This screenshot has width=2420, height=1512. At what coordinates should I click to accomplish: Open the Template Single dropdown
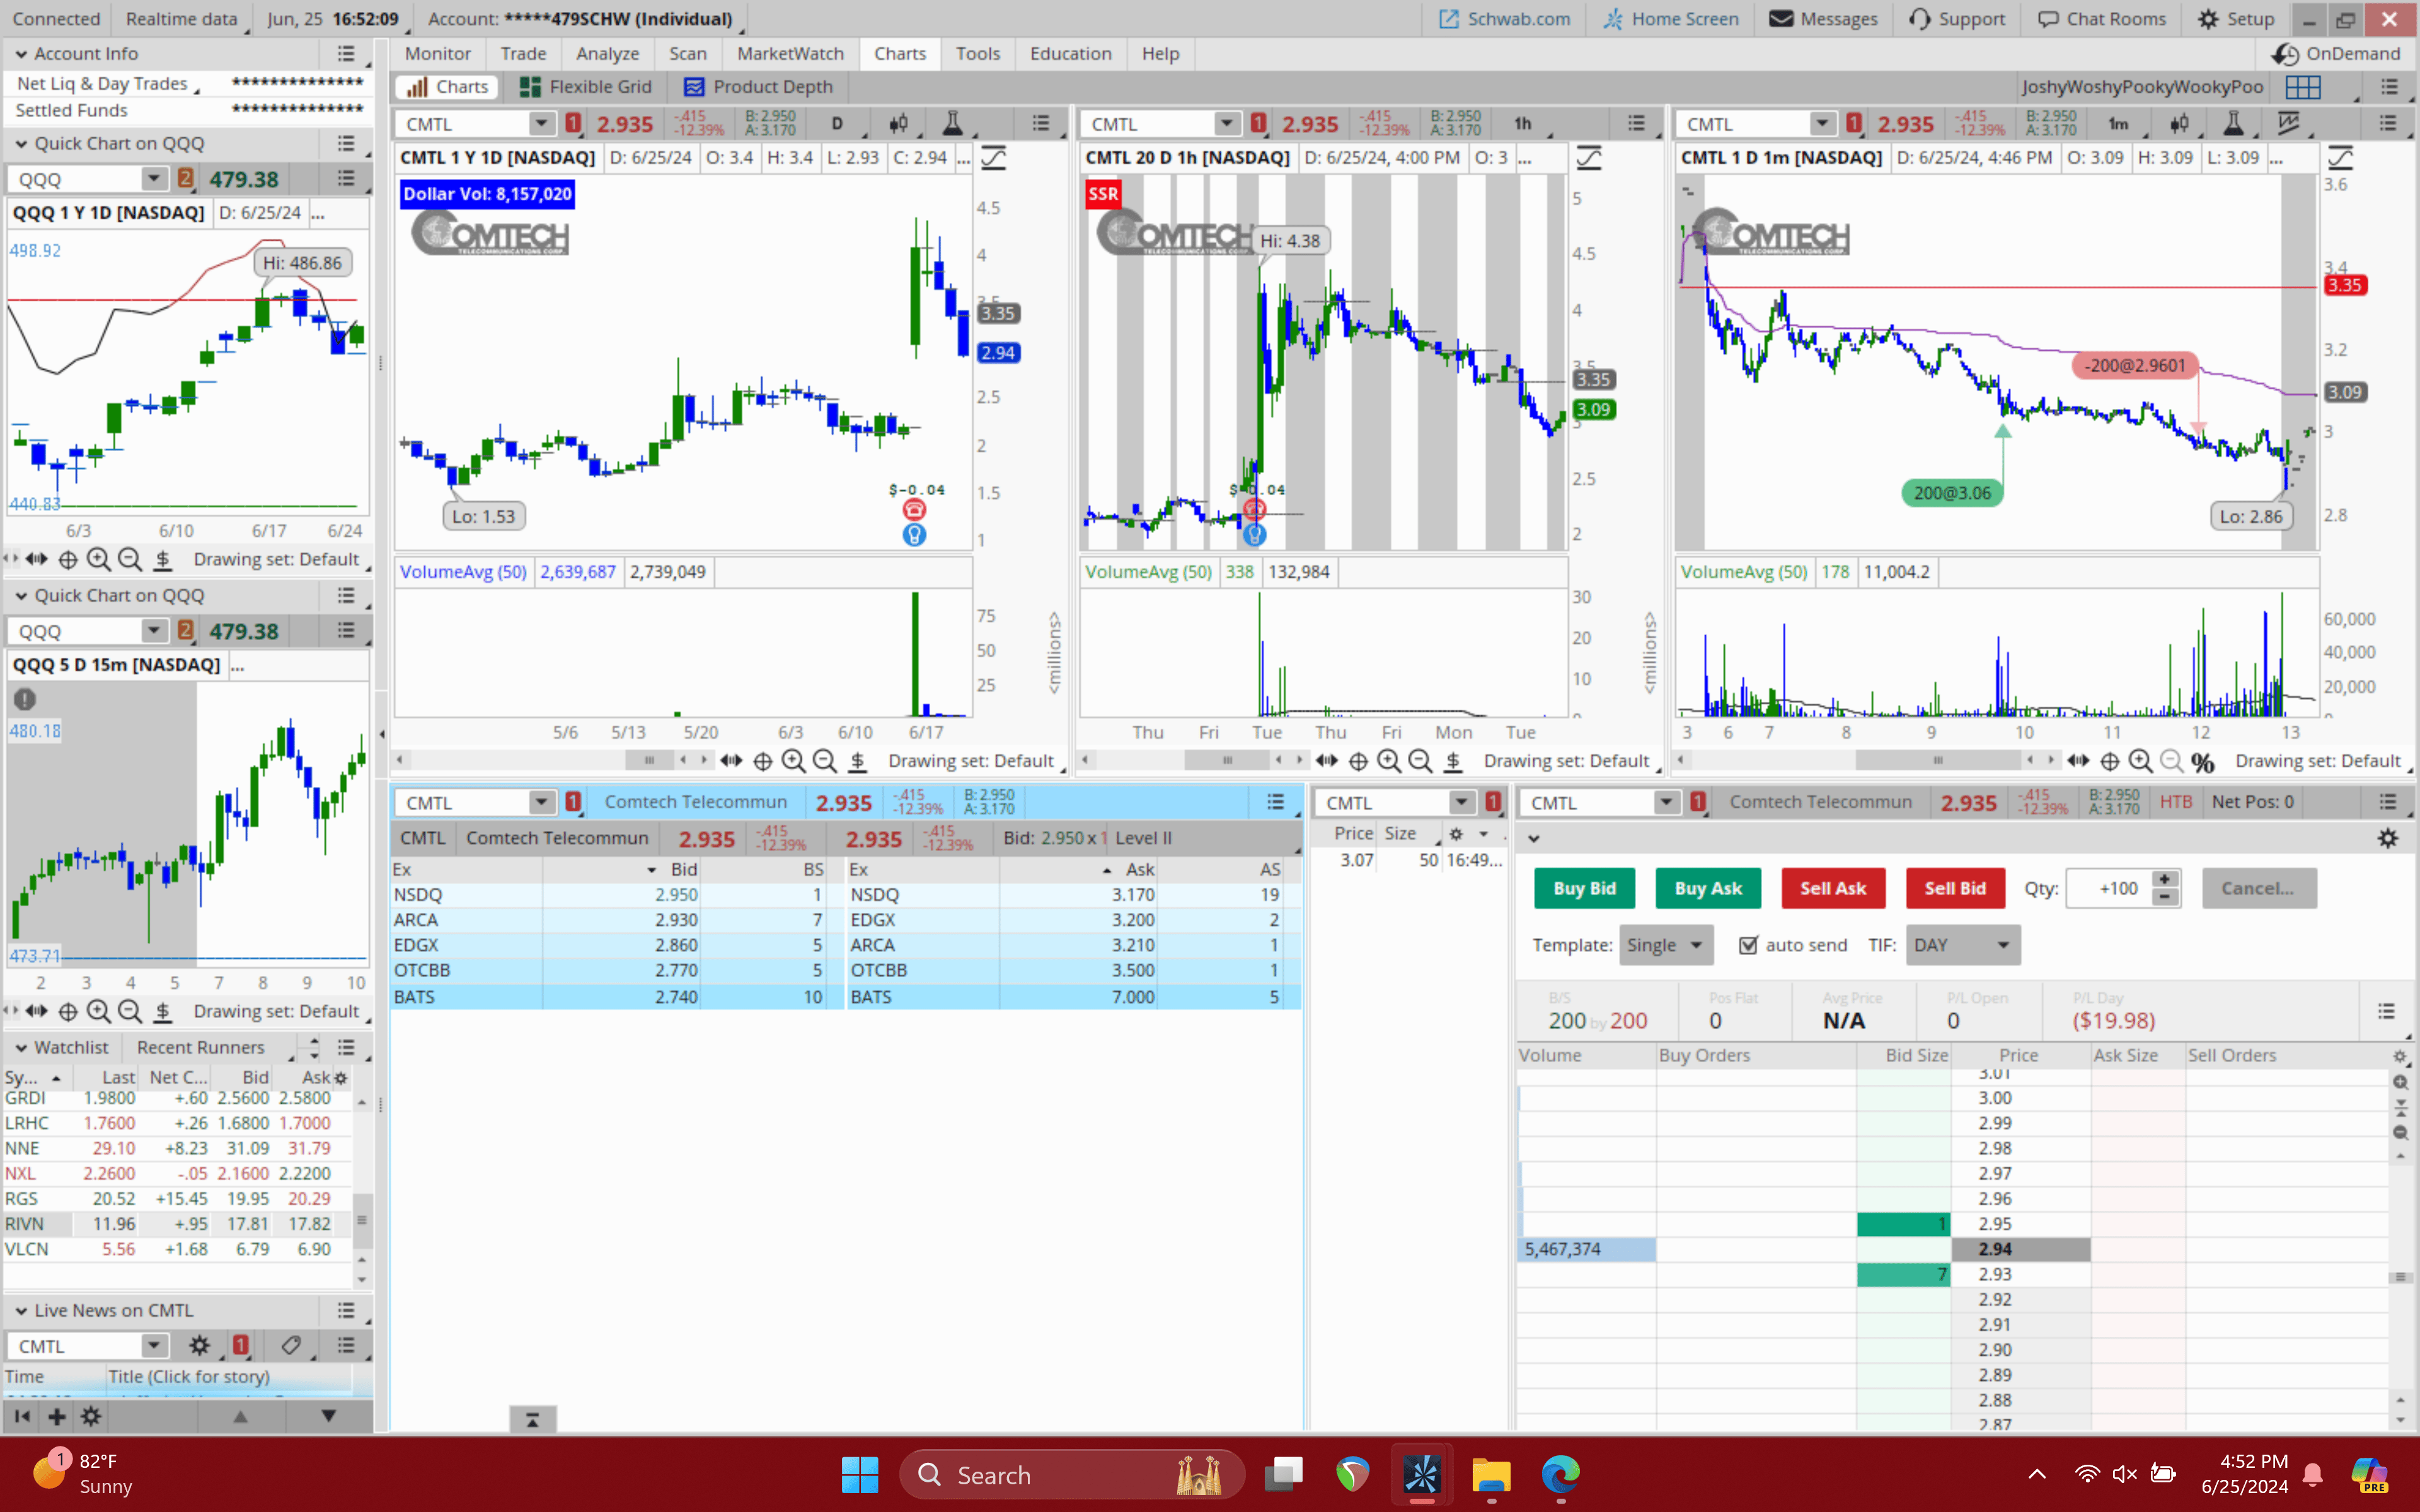(1665, 945)
